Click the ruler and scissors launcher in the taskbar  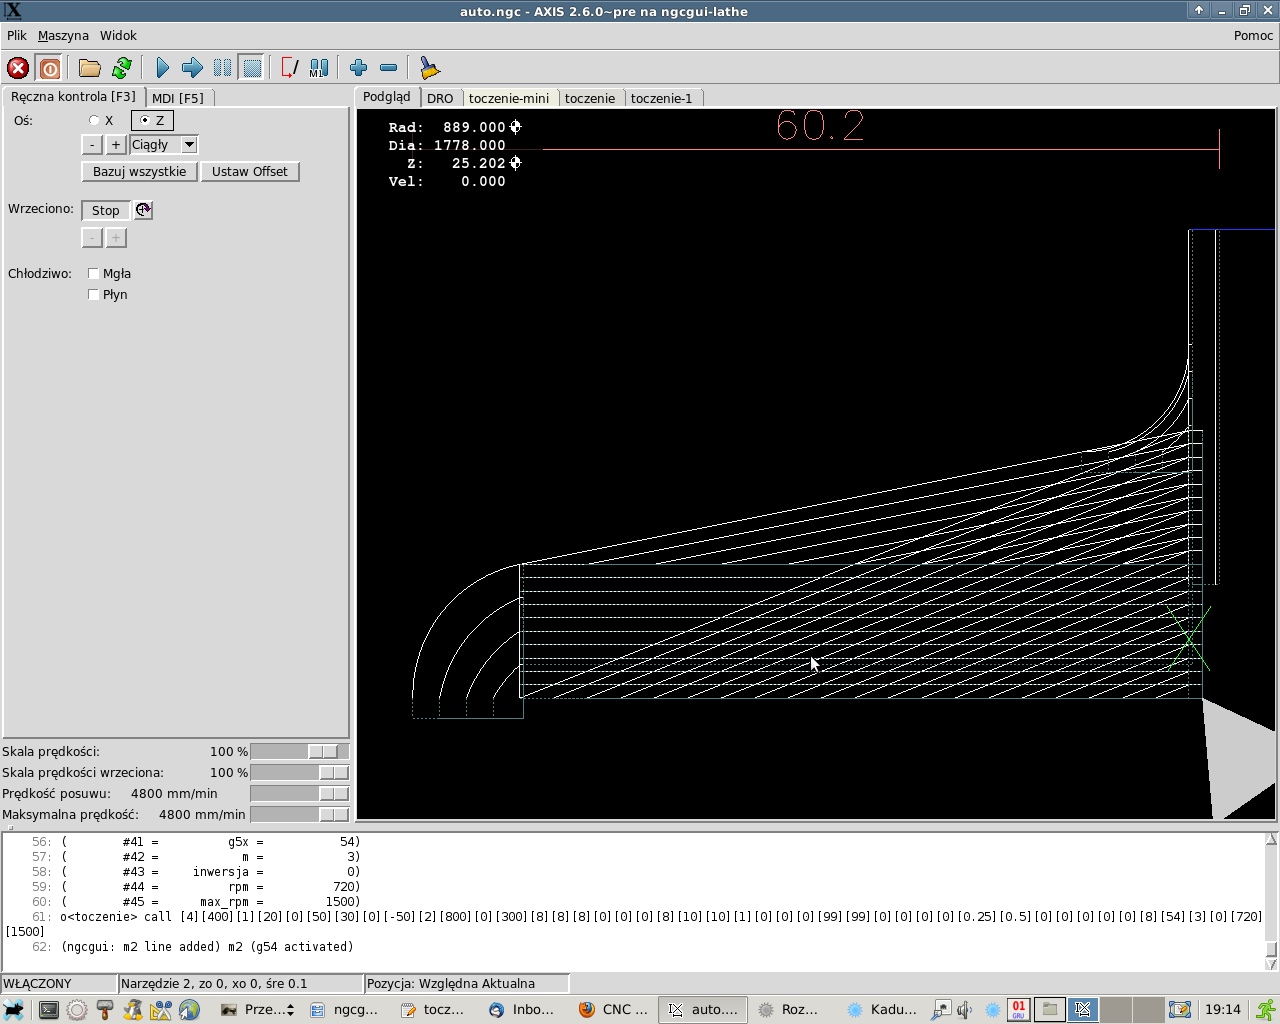click(x=161, y=1010)
